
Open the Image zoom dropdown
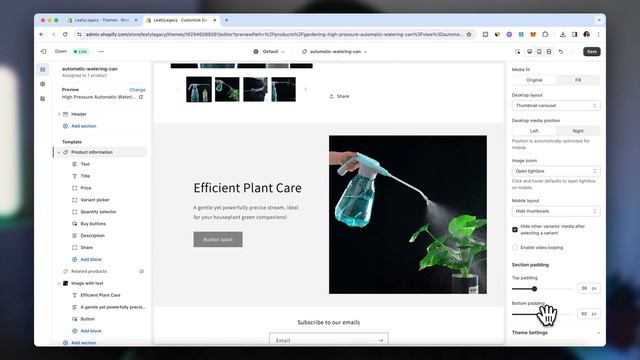[x=556, y=171]
